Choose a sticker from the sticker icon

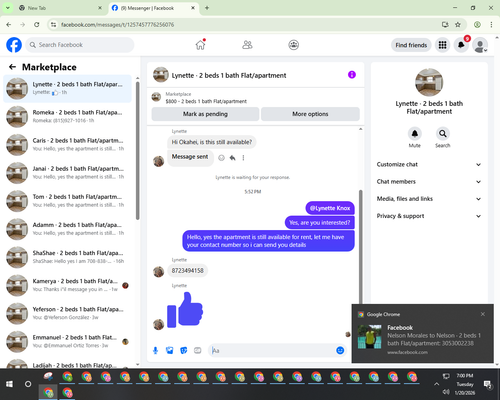click(x=184, y=350)
